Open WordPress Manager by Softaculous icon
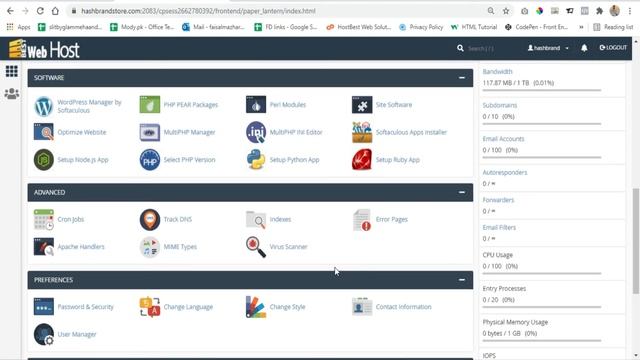This screenshot has height=360, width=640. pyautogui.click(x=44, y=106)
